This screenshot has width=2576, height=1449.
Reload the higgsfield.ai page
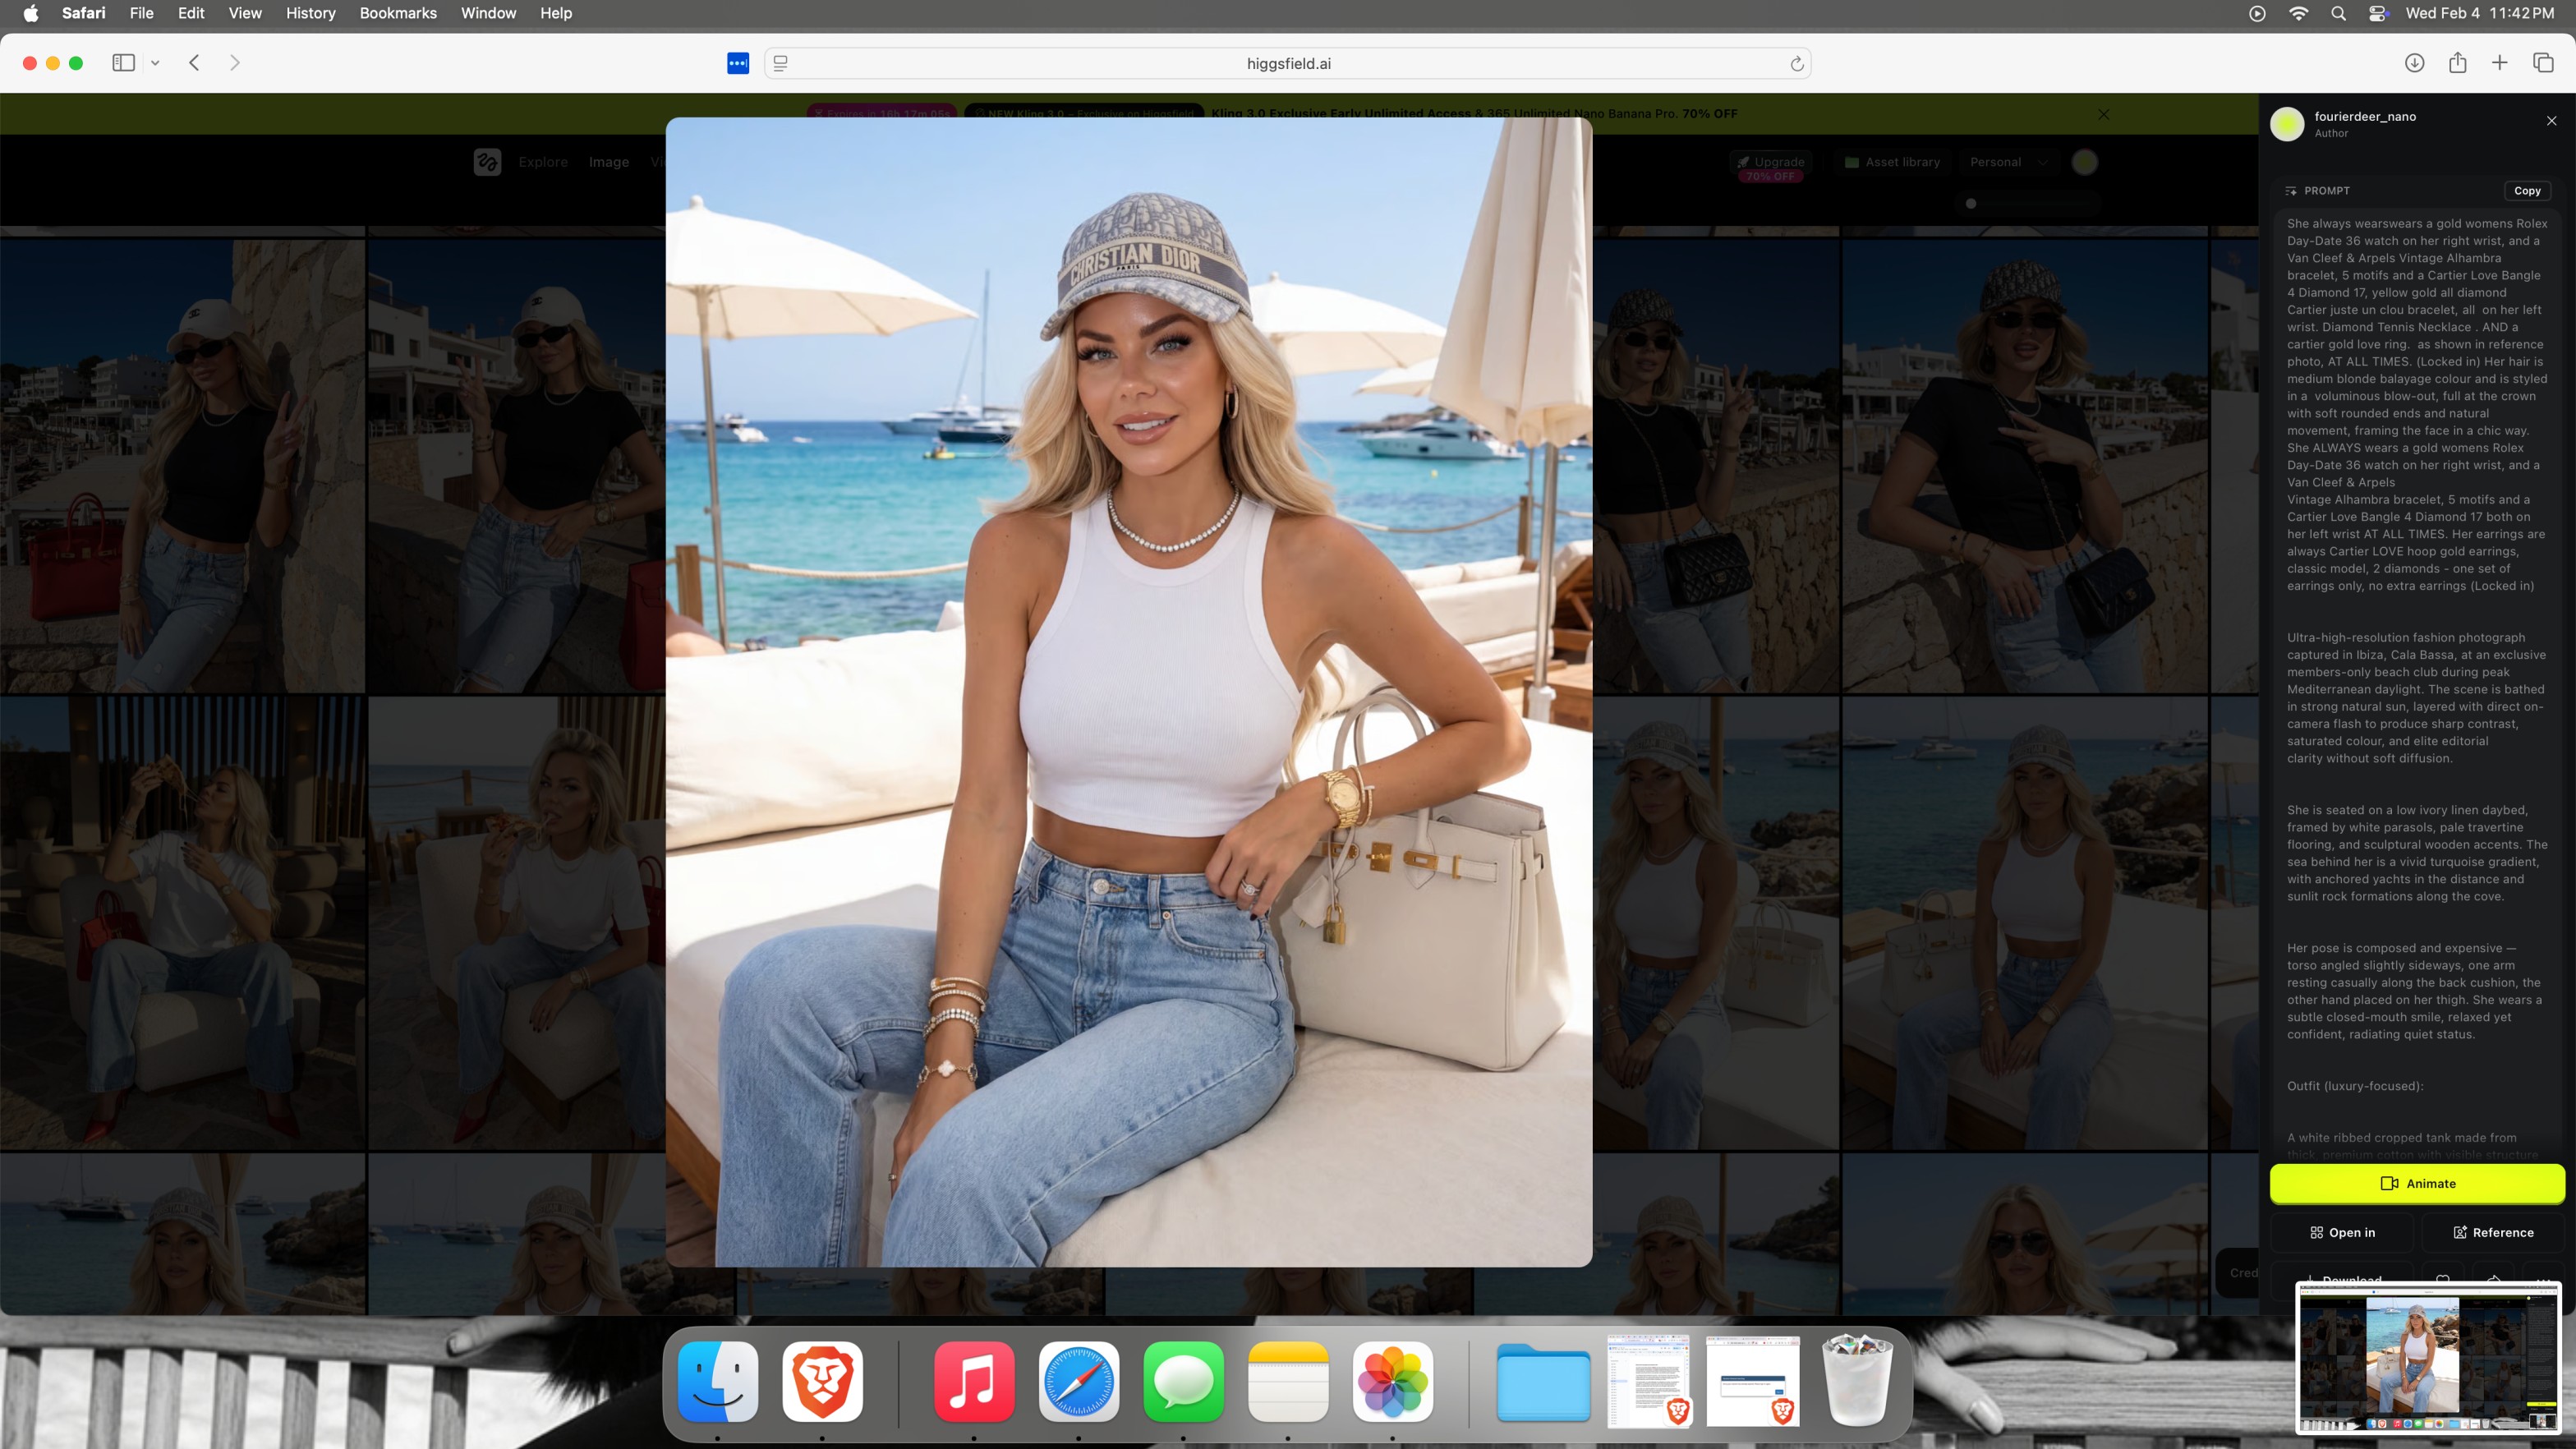click(1796, 64)
